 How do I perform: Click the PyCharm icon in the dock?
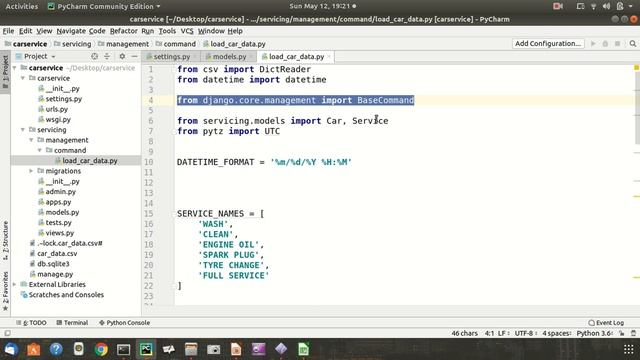click(x=146, y=349)
